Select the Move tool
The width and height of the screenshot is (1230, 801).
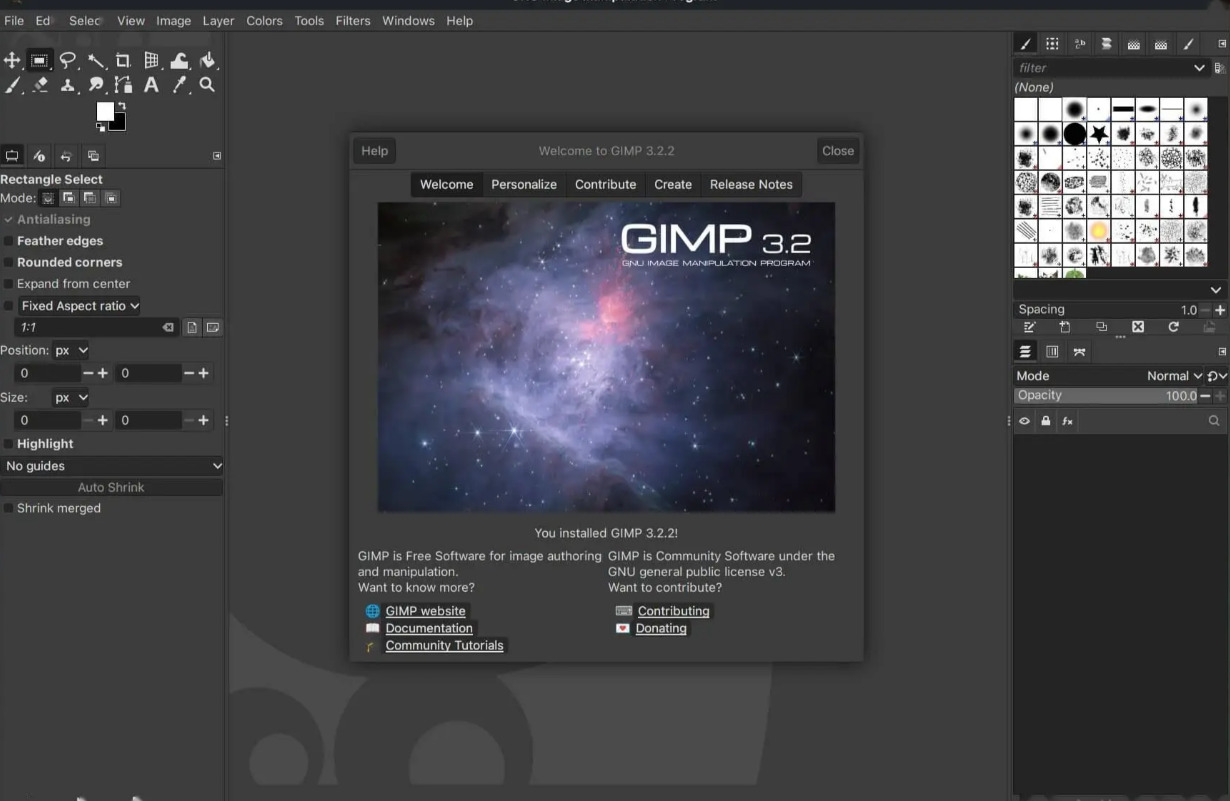pyautogui.click(x=12, y=61)
